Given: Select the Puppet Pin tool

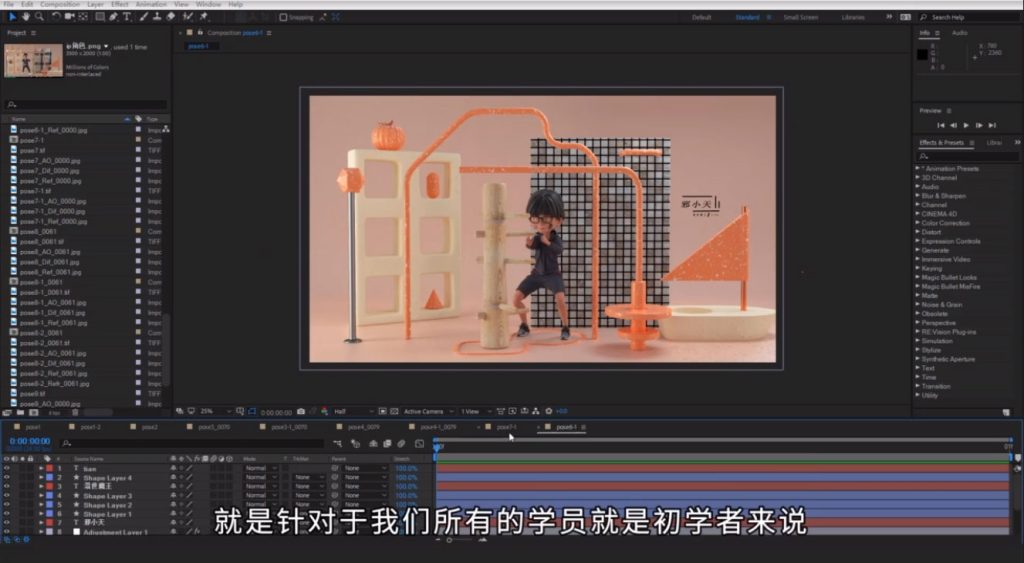Looking at the screenshot, I should [x=203, y=16].
